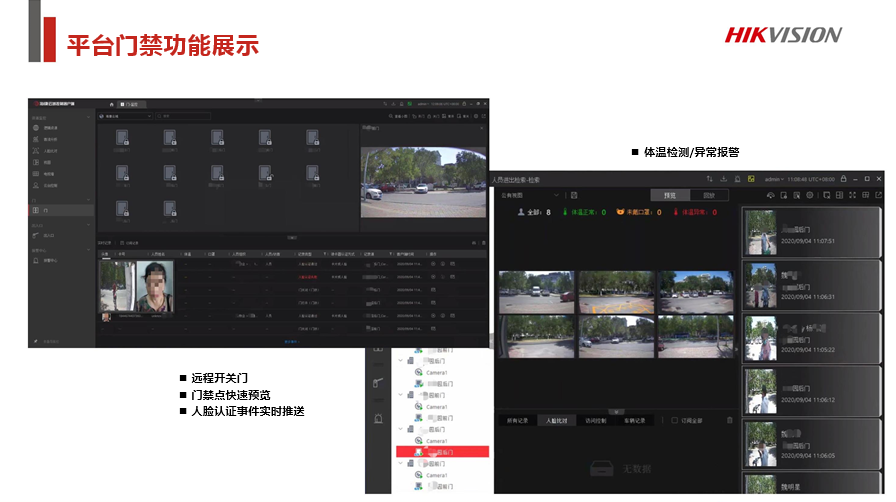Select the 人脸比对 tab
This screenshot has height=502, width=896.
(x=557, y=421)
